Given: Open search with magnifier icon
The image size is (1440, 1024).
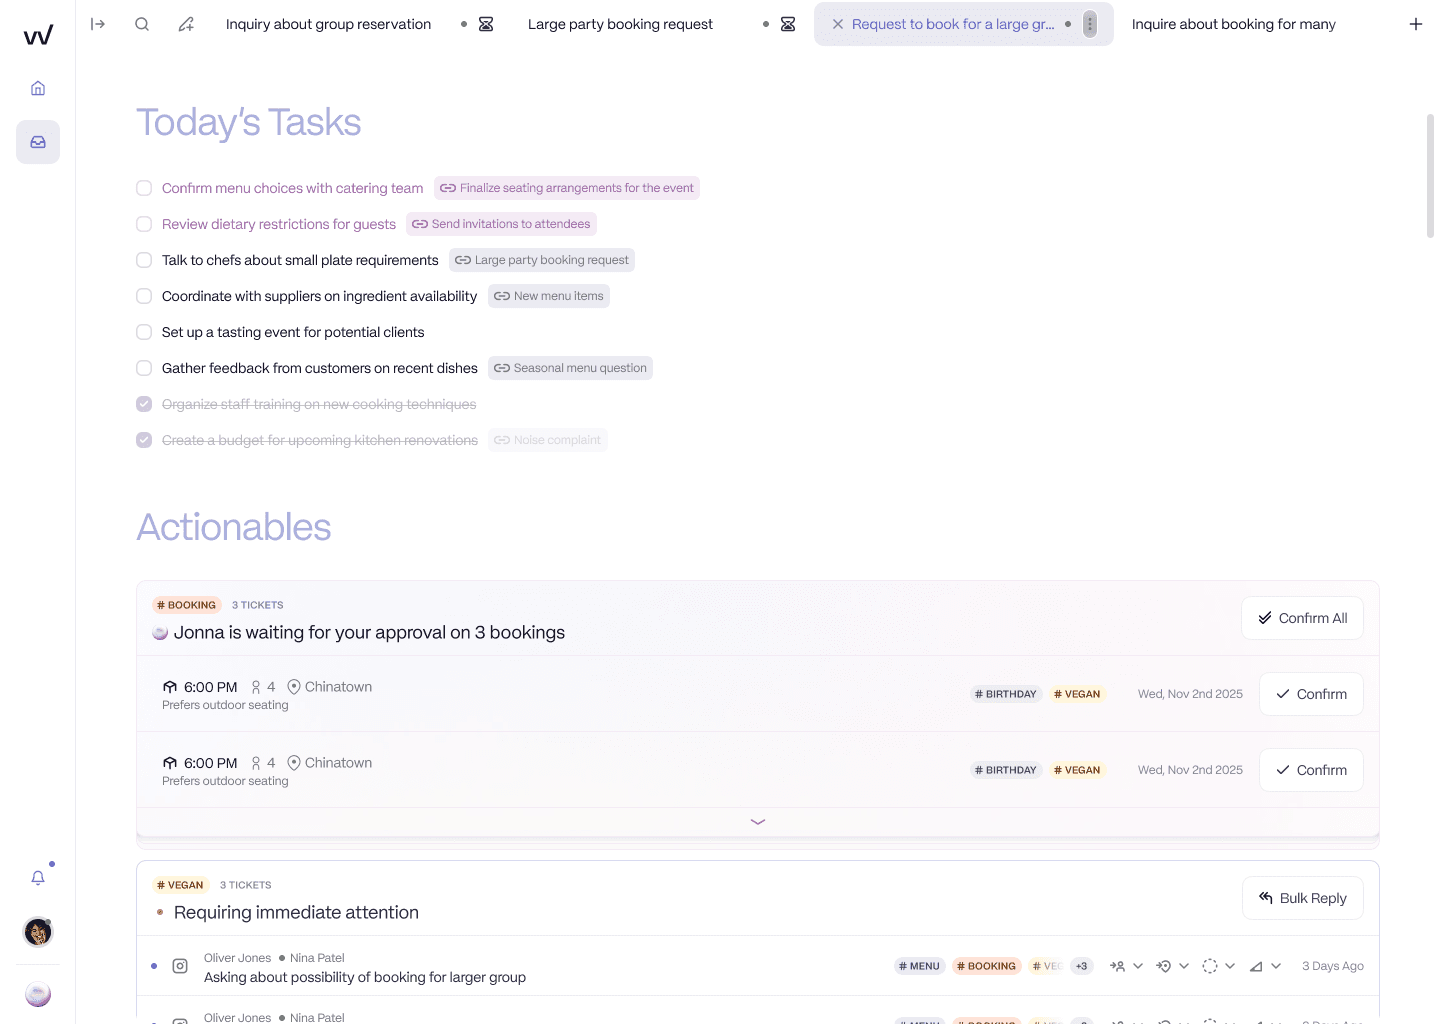Looking at the screenshot, I should pos(142,24).
